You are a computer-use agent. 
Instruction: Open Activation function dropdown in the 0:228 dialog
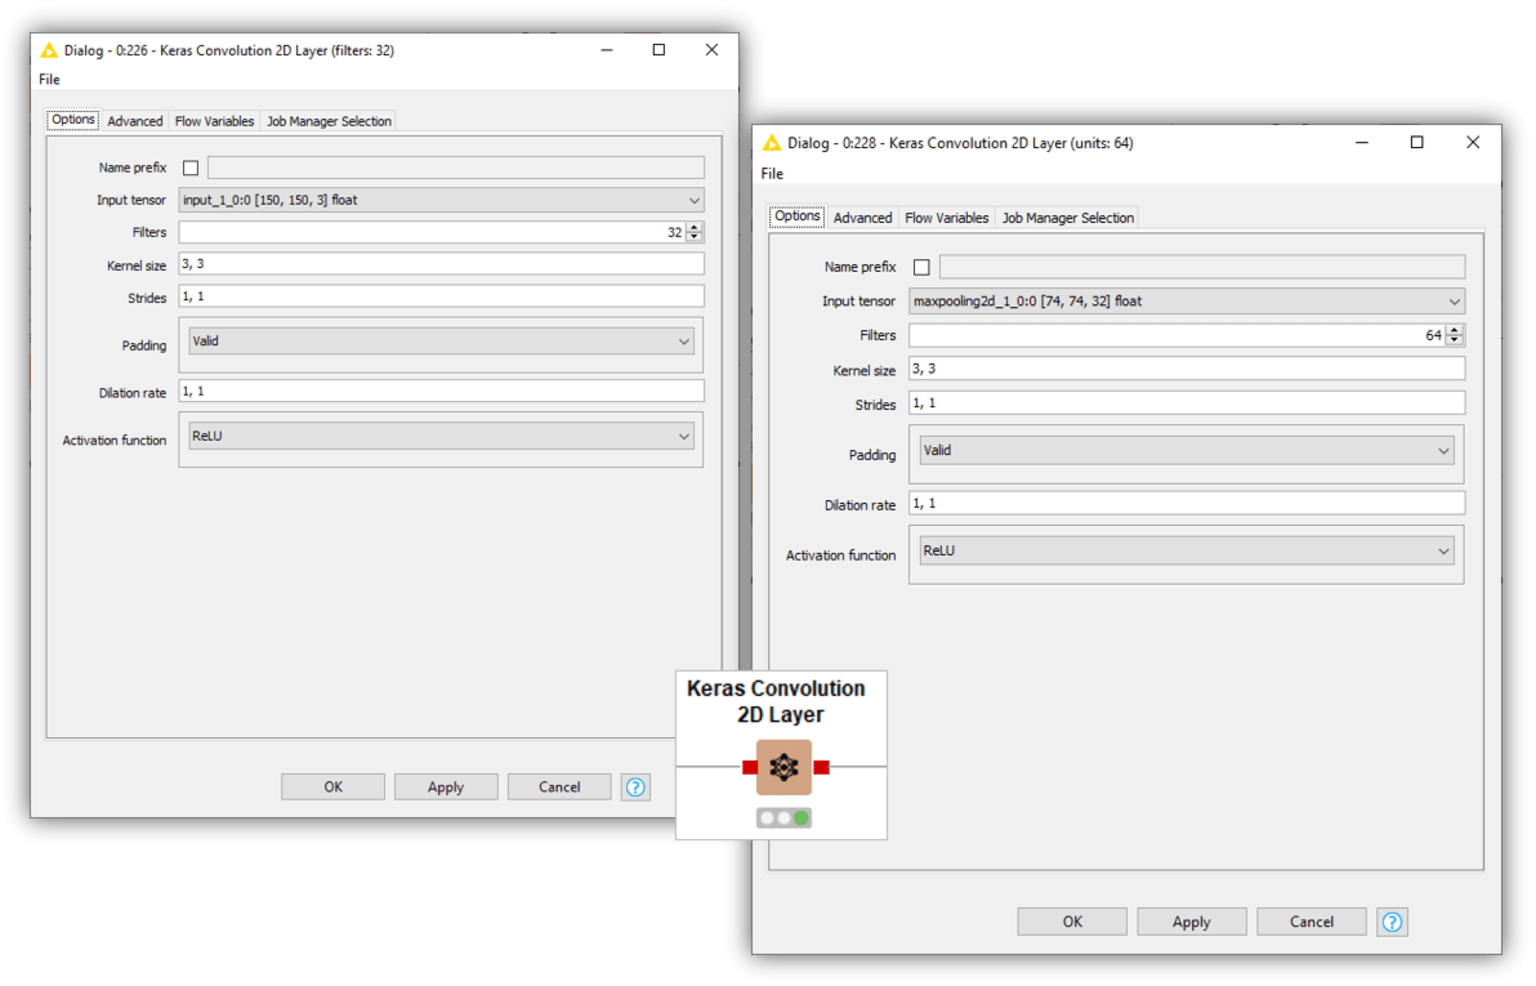[1187, 551]
